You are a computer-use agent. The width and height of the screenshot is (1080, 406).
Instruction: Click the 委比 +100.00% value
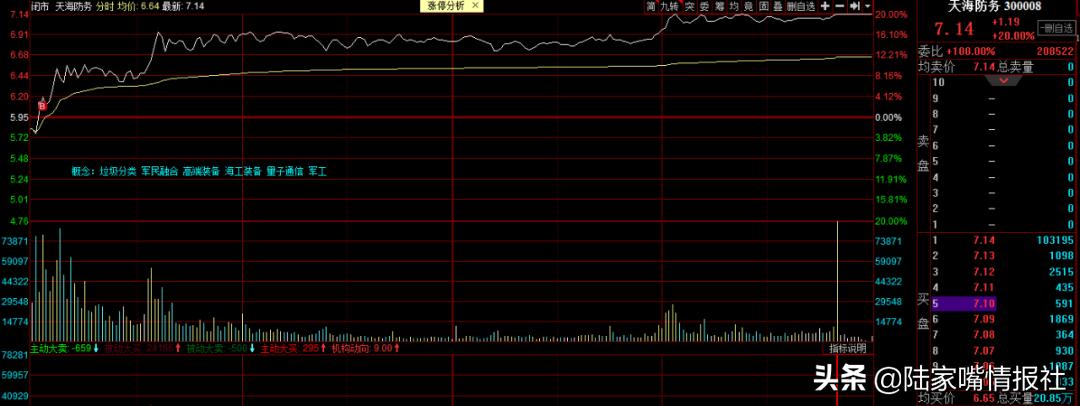click(970, 51)
